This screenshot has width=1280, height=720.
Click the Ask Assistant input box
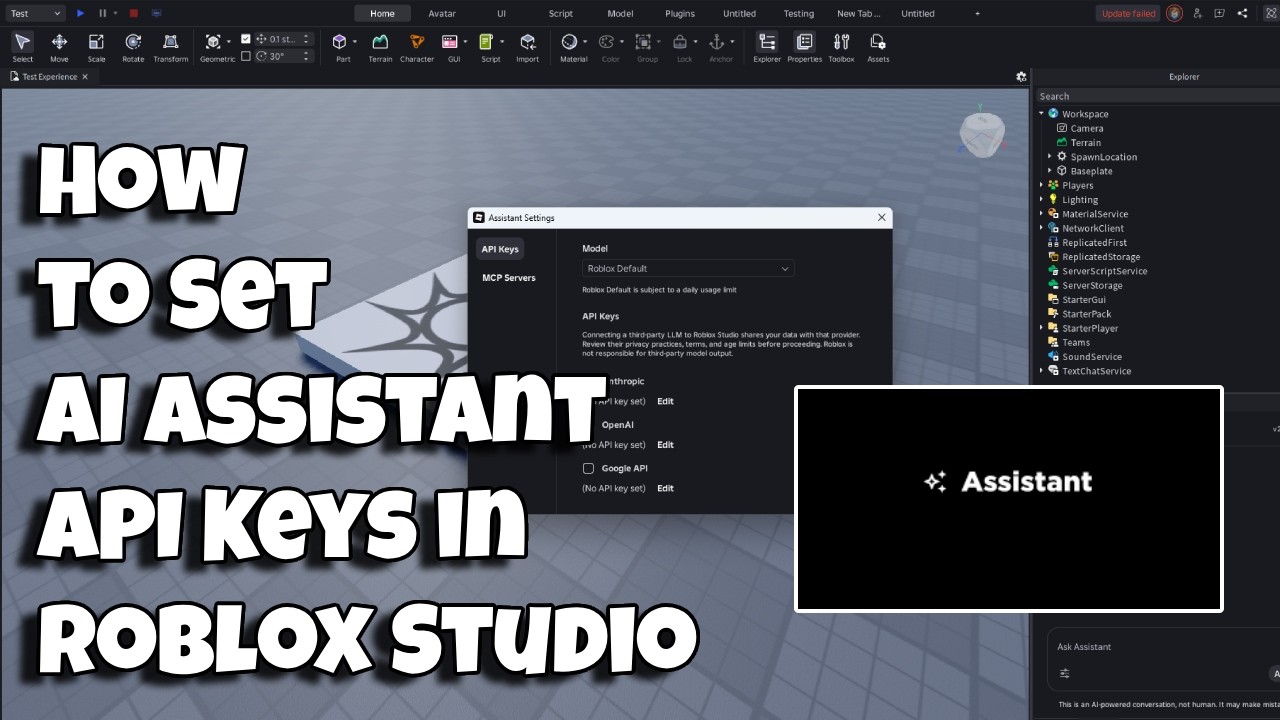tap(1163, 647)
